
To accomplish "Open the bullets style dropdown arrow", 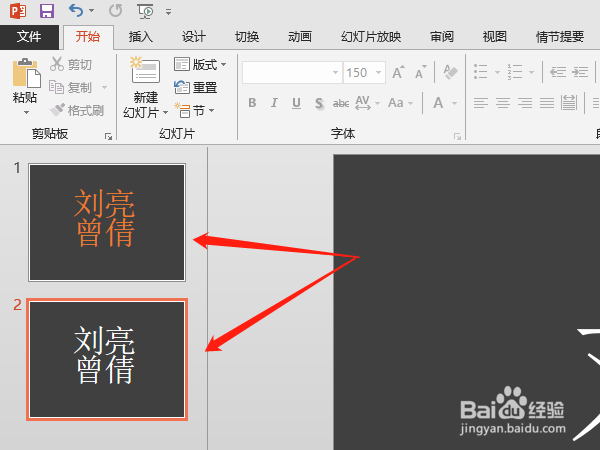I will (497, 72).
